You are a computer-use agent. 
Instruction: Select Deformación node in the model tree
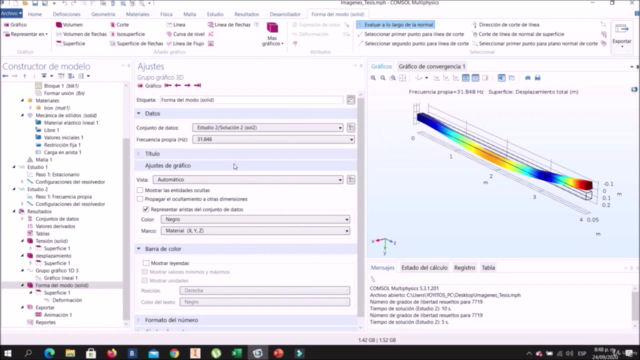tap(67, 300)
